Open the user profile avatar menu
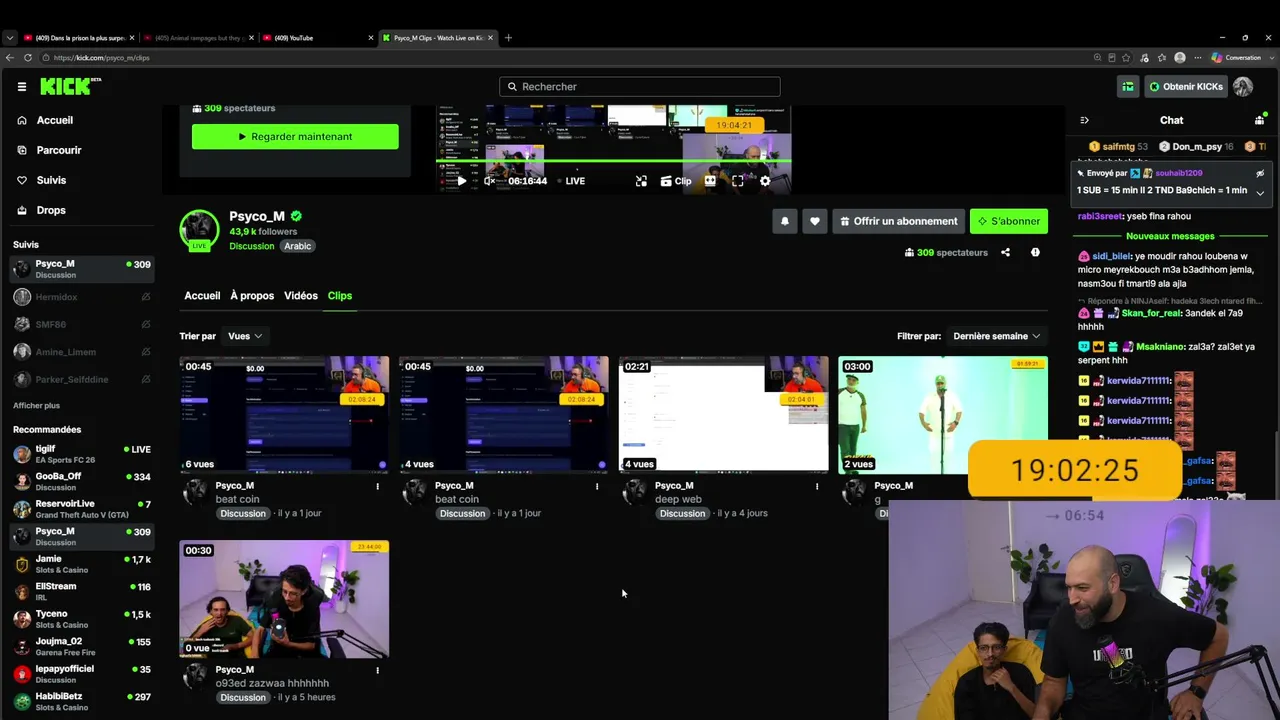1280x720 pixels. pos(1243,87)
